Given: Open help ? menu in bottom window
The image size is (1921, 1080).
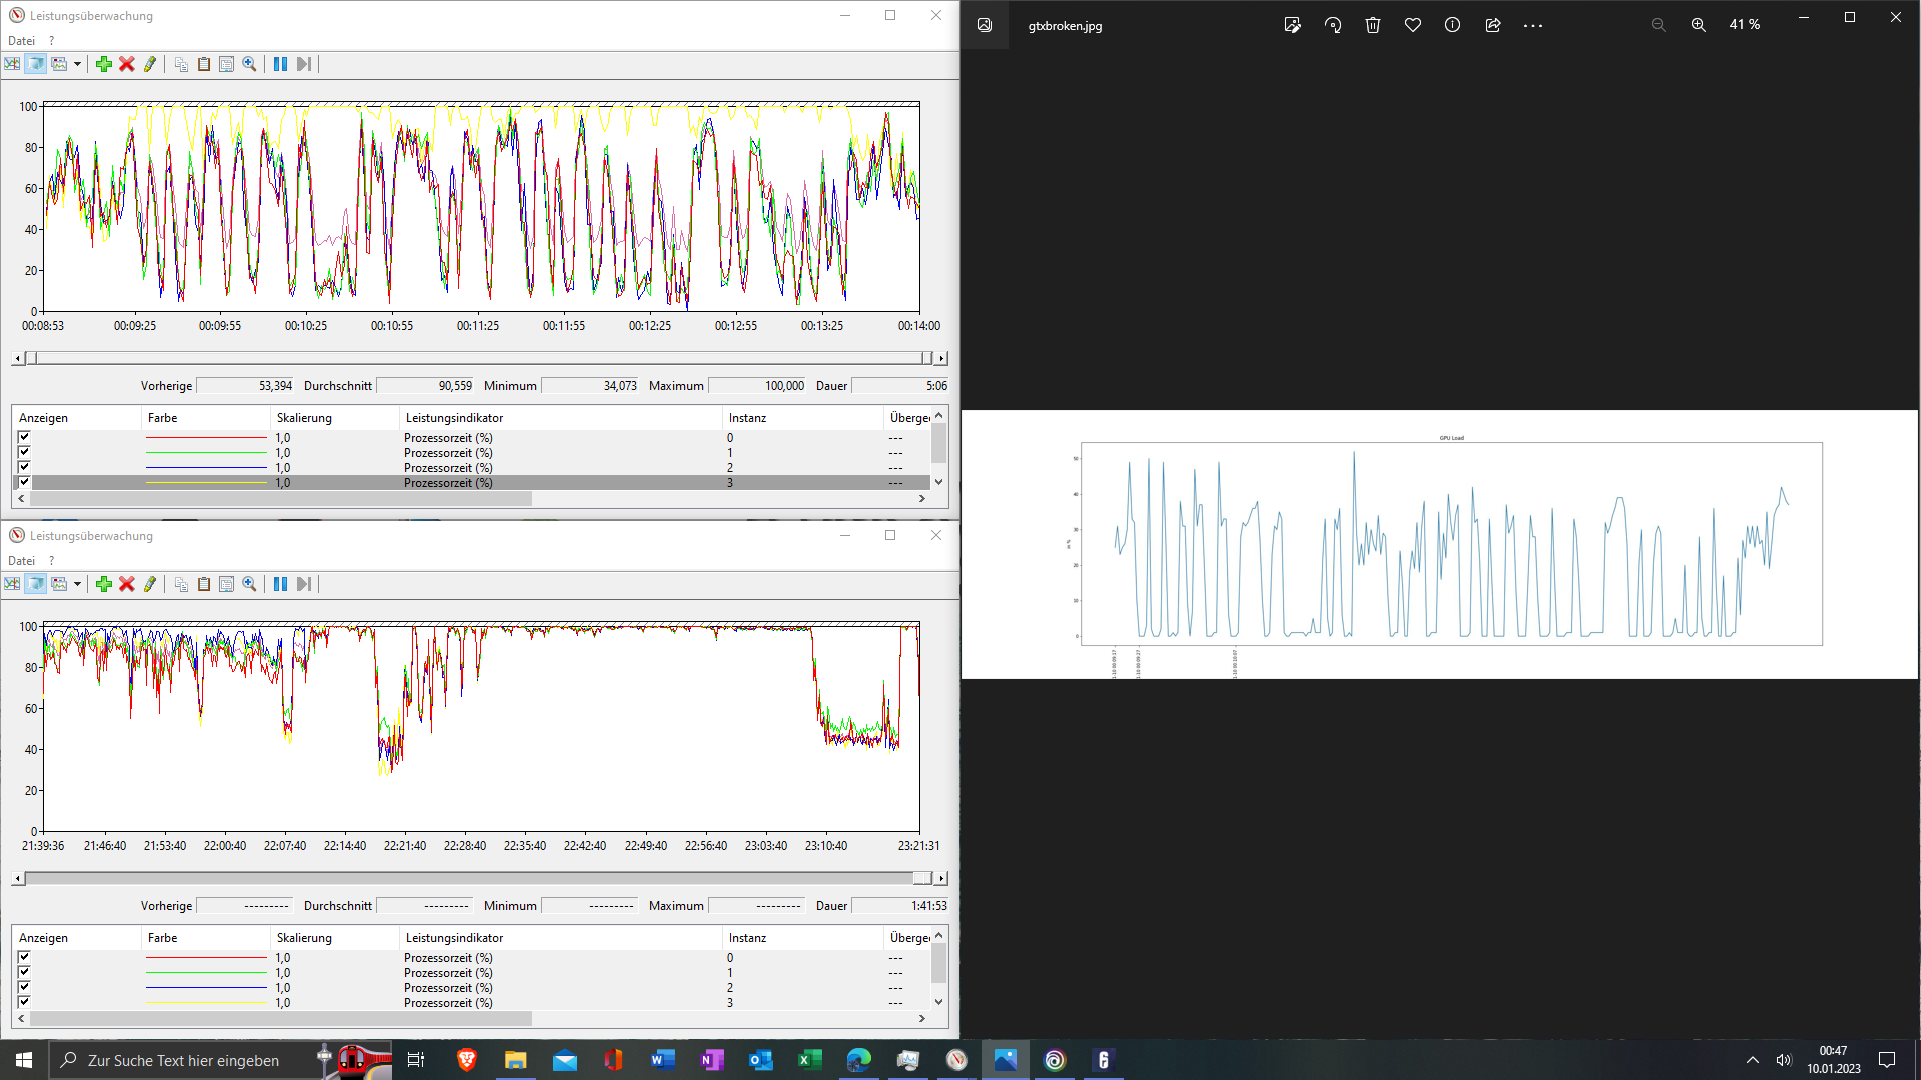Looking at the screenshot, I should coord(51,561).
